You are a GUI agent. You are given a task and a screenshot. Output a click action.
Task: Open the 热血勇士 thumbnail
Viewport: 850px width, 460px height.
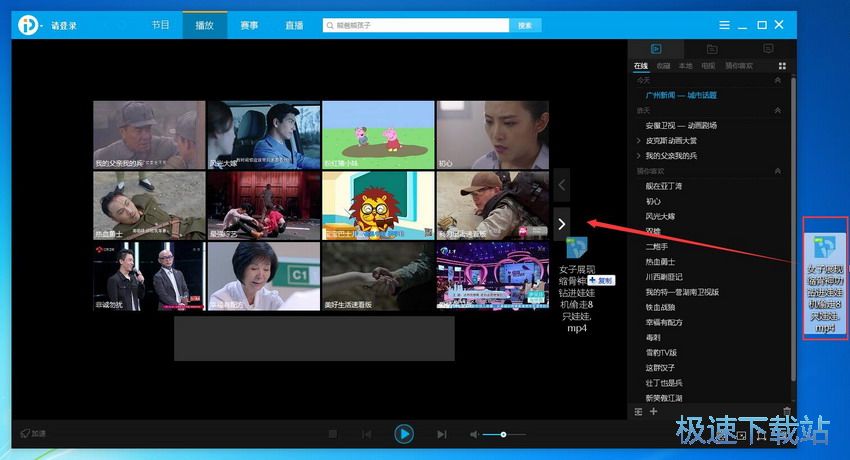click(x=149, y=206)
